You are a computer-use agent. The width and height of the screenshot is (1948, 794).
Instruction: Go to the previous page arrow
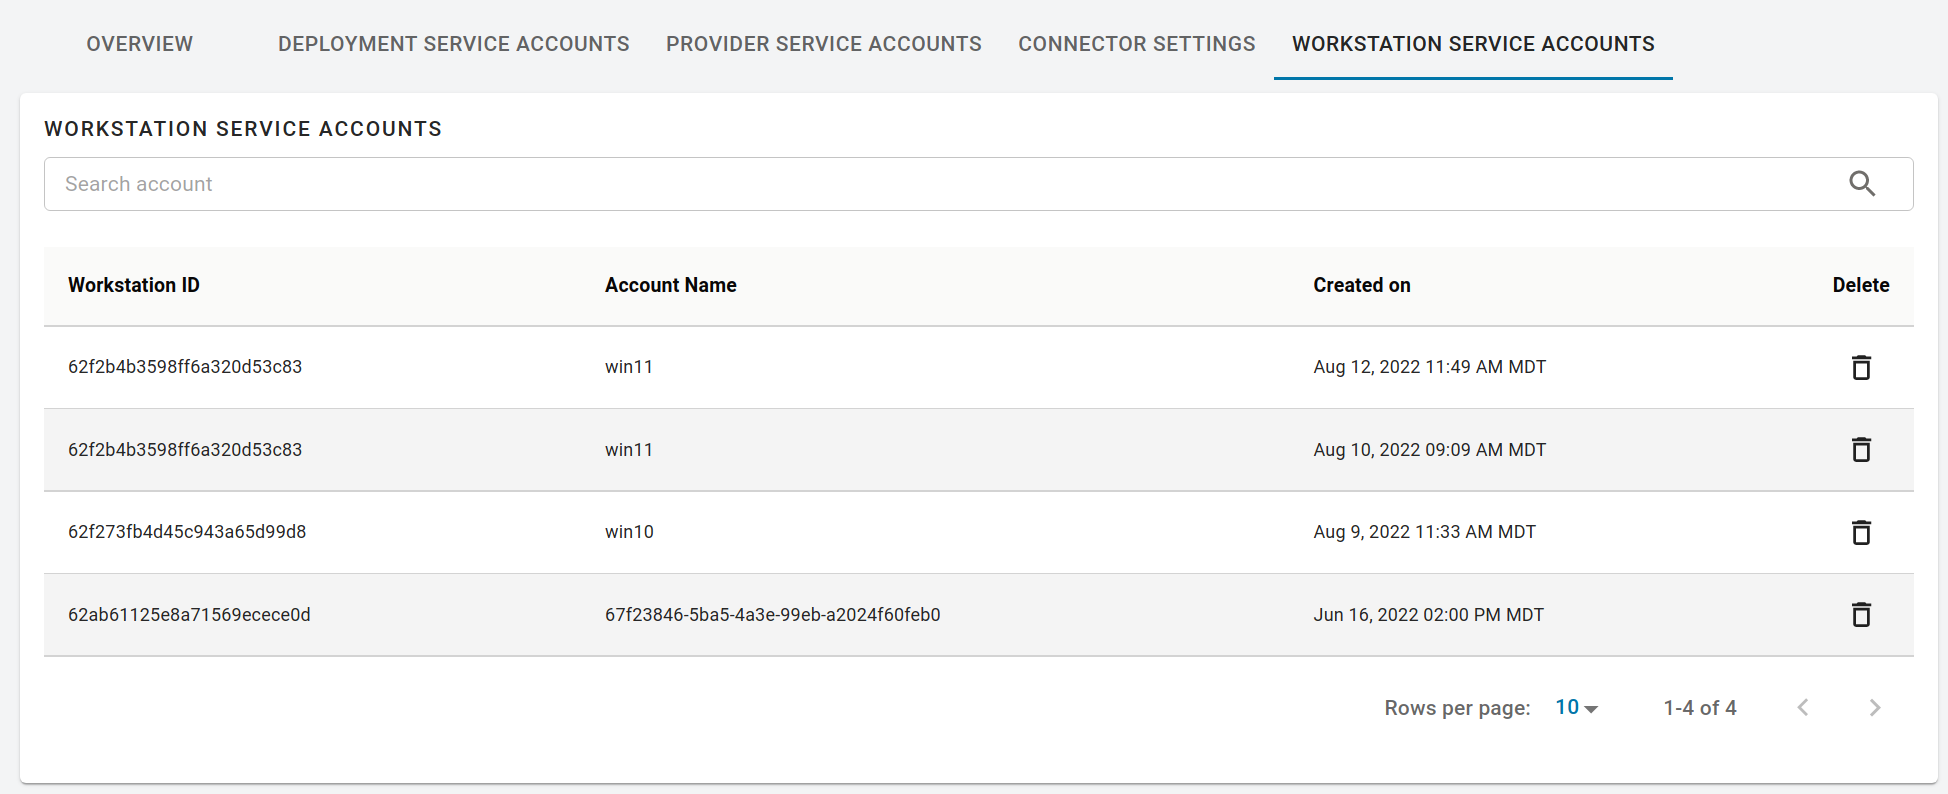[1803, 707]
